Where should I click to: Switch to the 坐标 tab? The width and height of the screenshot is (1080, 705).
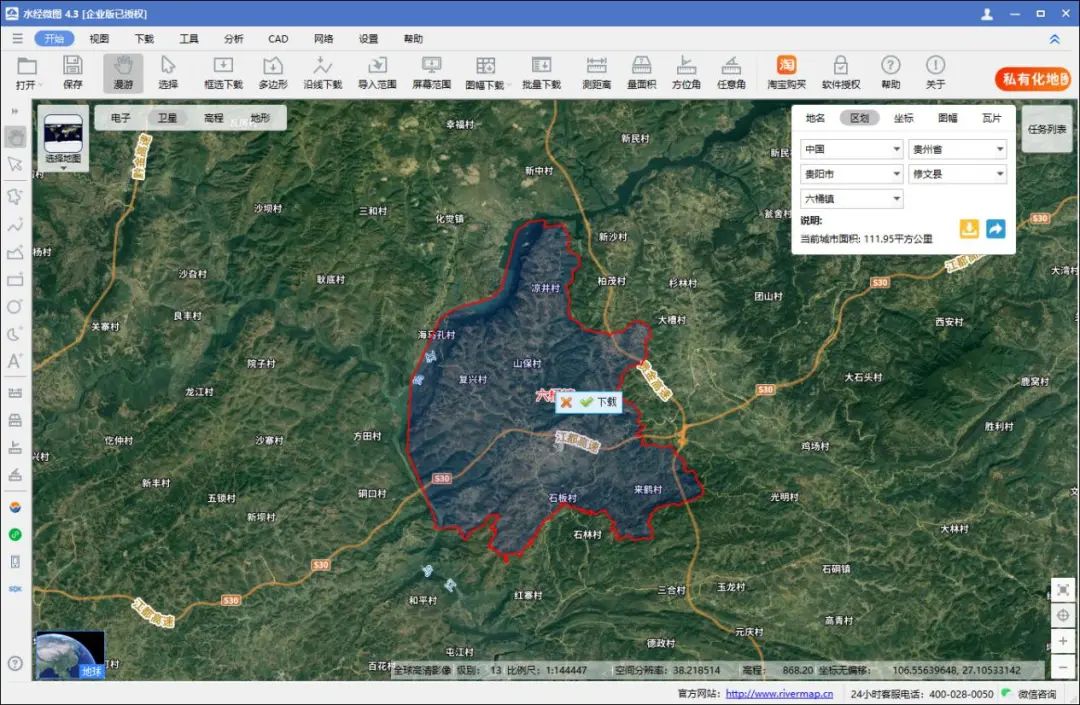pyautogui.click(x=903, y=118)
